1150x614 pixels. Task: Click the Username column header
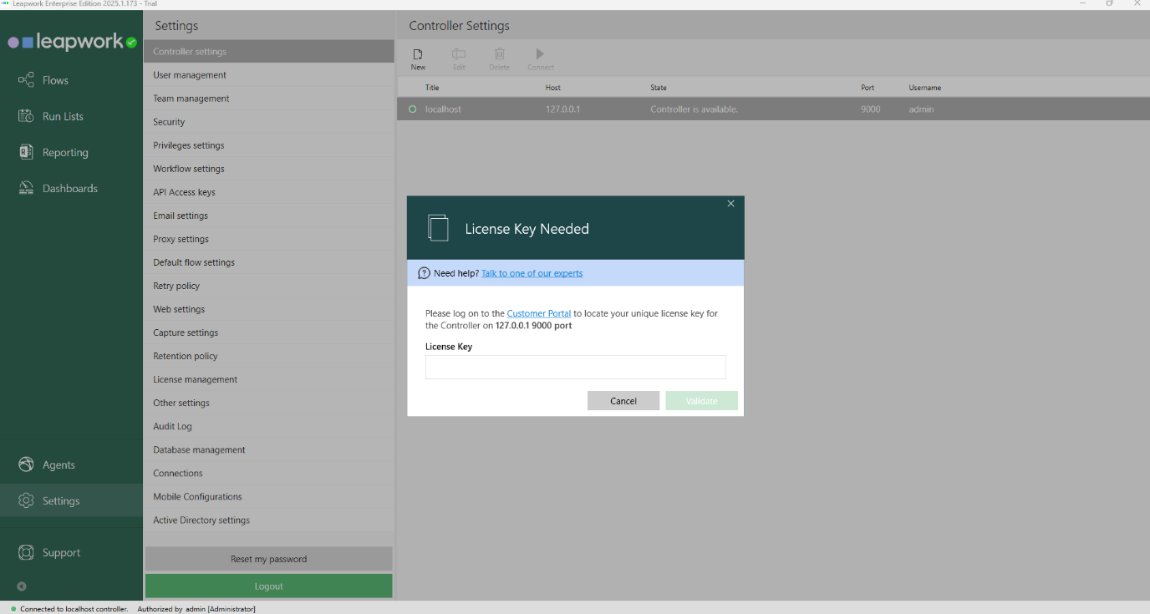click(x=925, y=87)
